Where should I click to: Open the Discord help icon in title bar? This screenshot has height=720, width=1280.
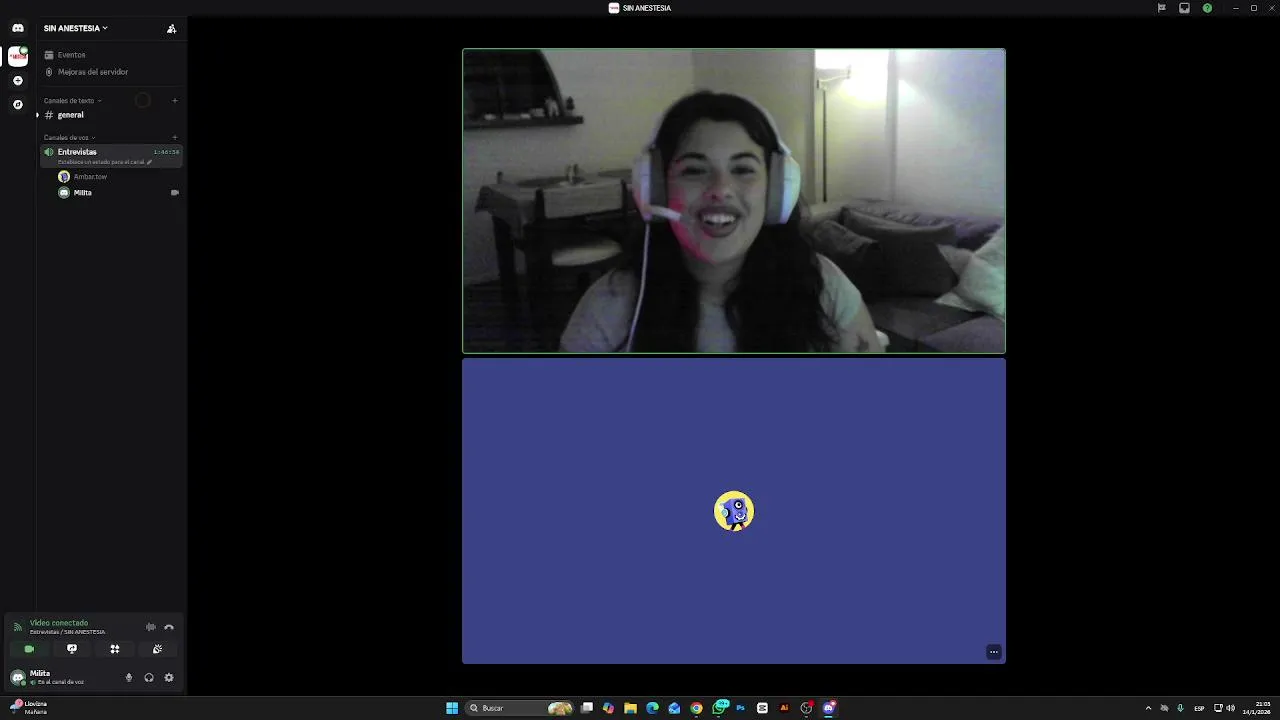tap(1207, 8)
